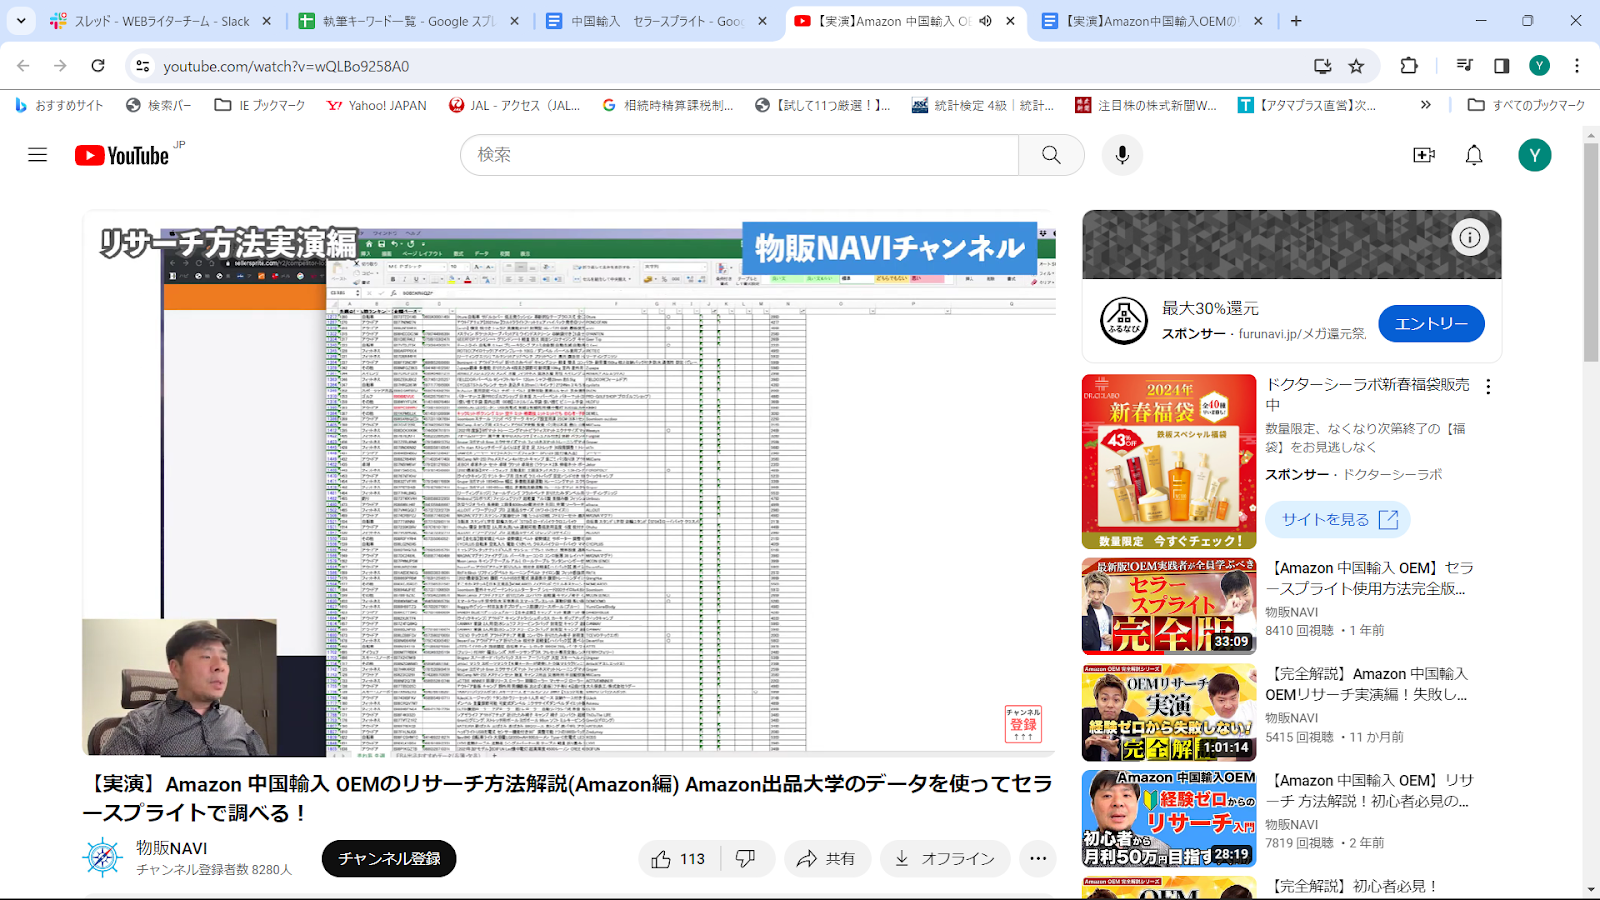Click the チャンネル登録 subscribe button

click(x=389, y=859)
